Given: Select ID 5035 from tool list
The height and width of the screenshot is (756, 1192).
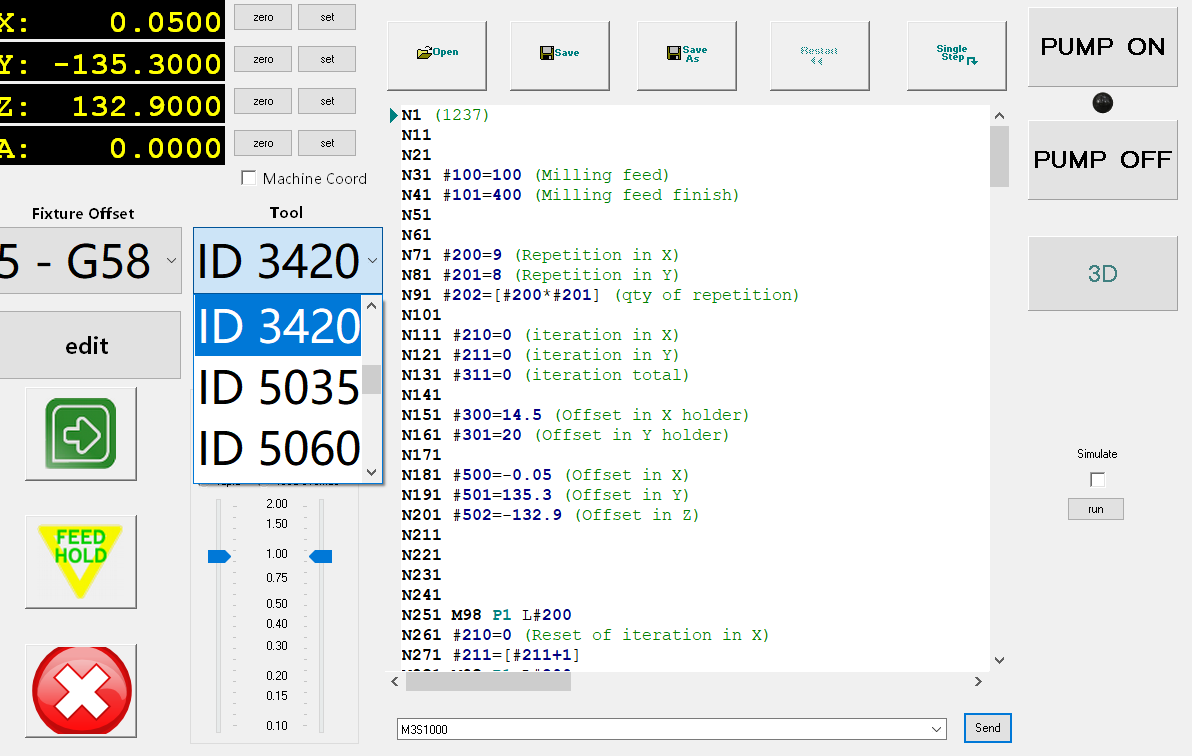Looking at the screenshot, I should (278, 387).
